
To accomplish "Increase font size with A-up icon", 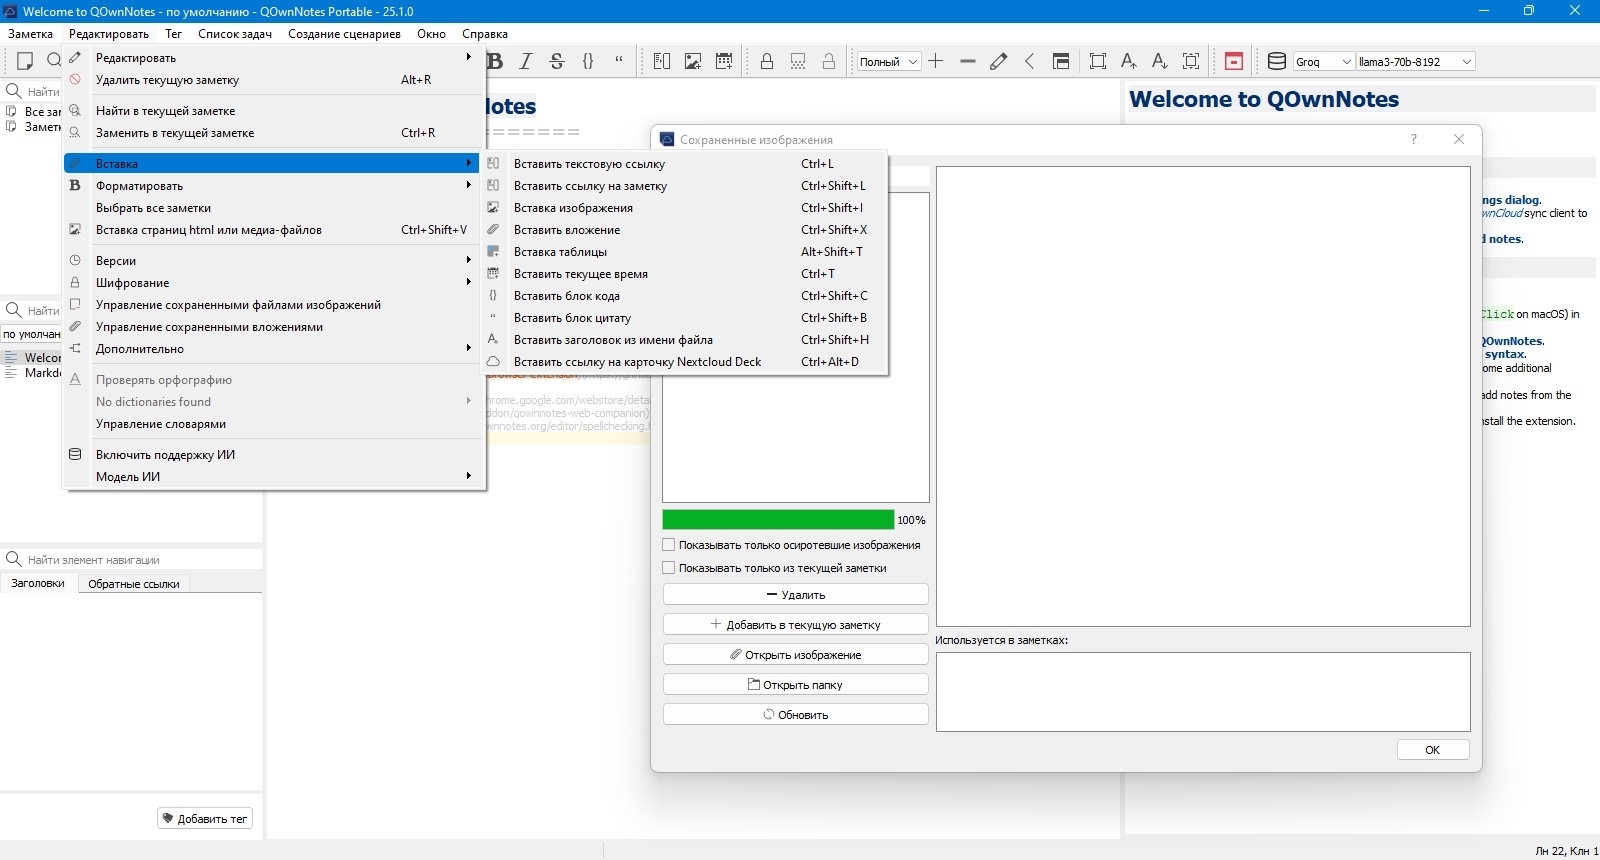I will pyautogui.click(x=1129, y=61).
